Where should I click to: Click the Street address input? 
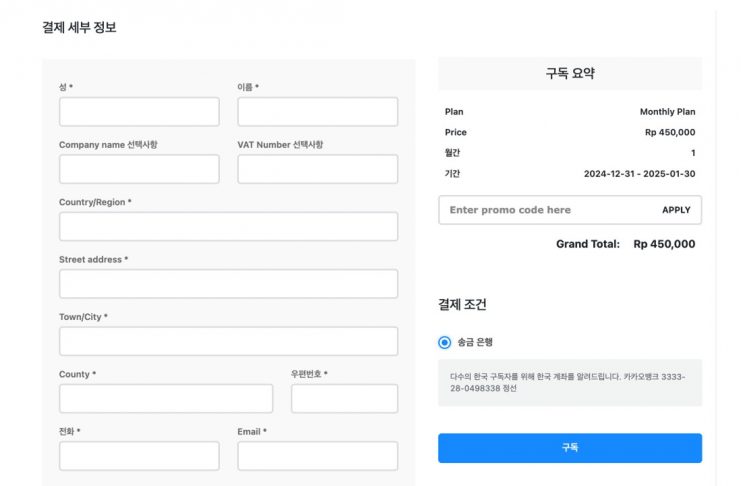pyautogui.click(x=228, y=284)
